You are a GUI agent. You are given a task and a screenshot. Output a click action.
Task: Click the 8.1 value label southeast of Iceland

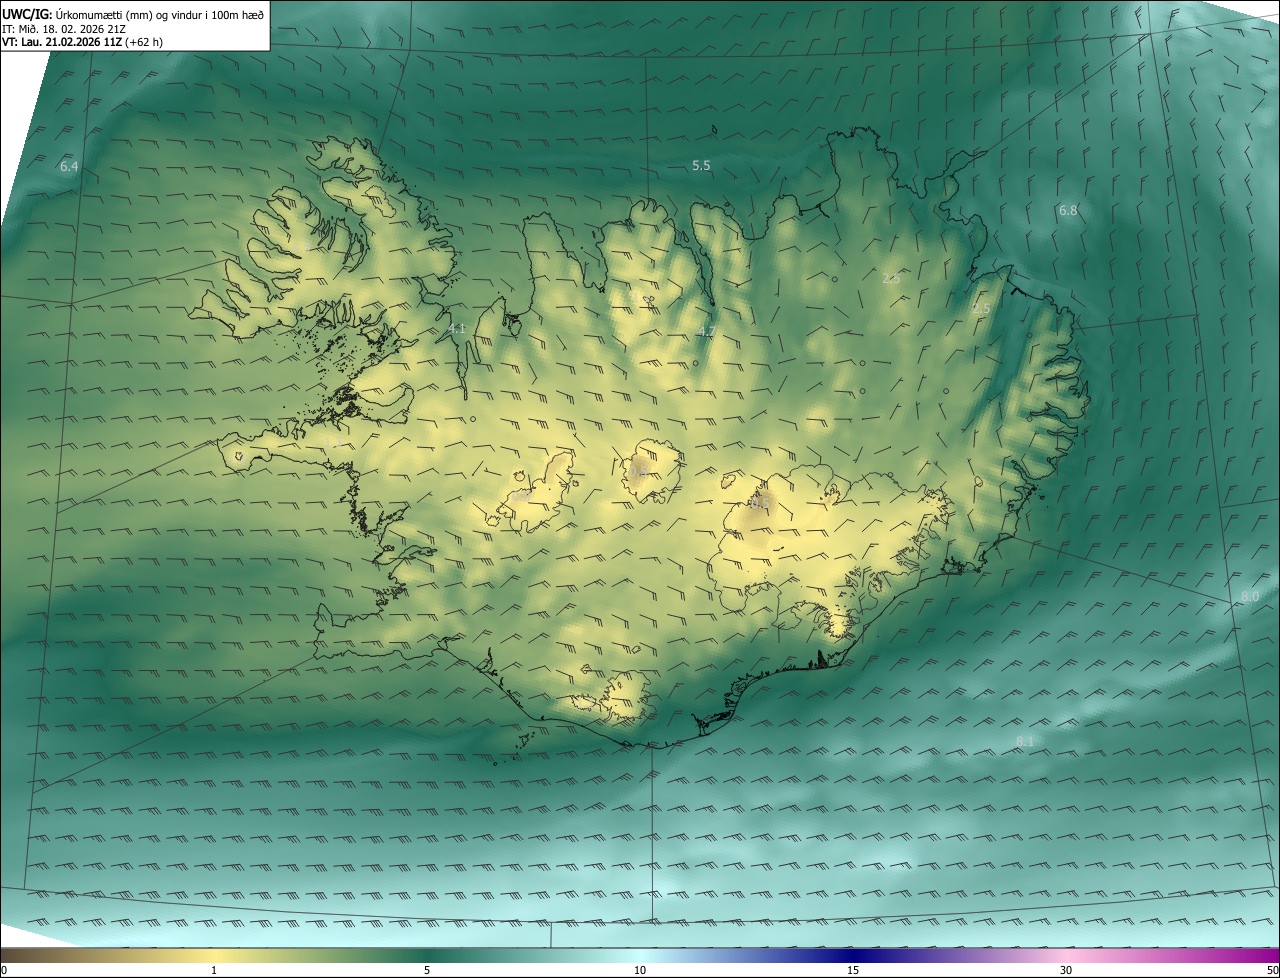(x=1025, y=740)
